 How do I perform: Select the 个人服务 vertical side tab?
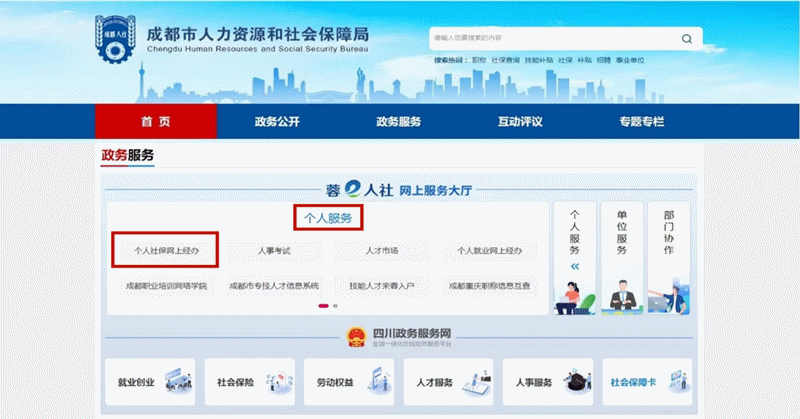click(x=574, y=258)
